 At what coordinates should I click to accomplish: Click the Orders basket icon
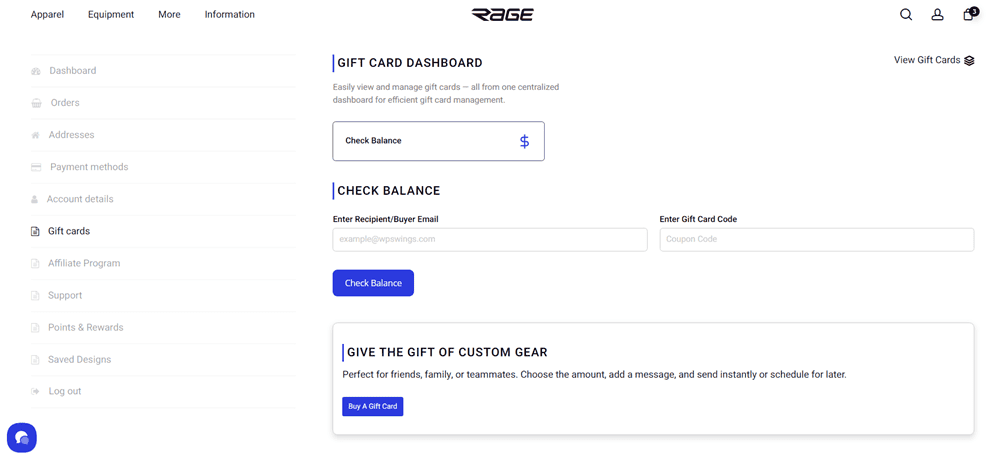(36, 103)
